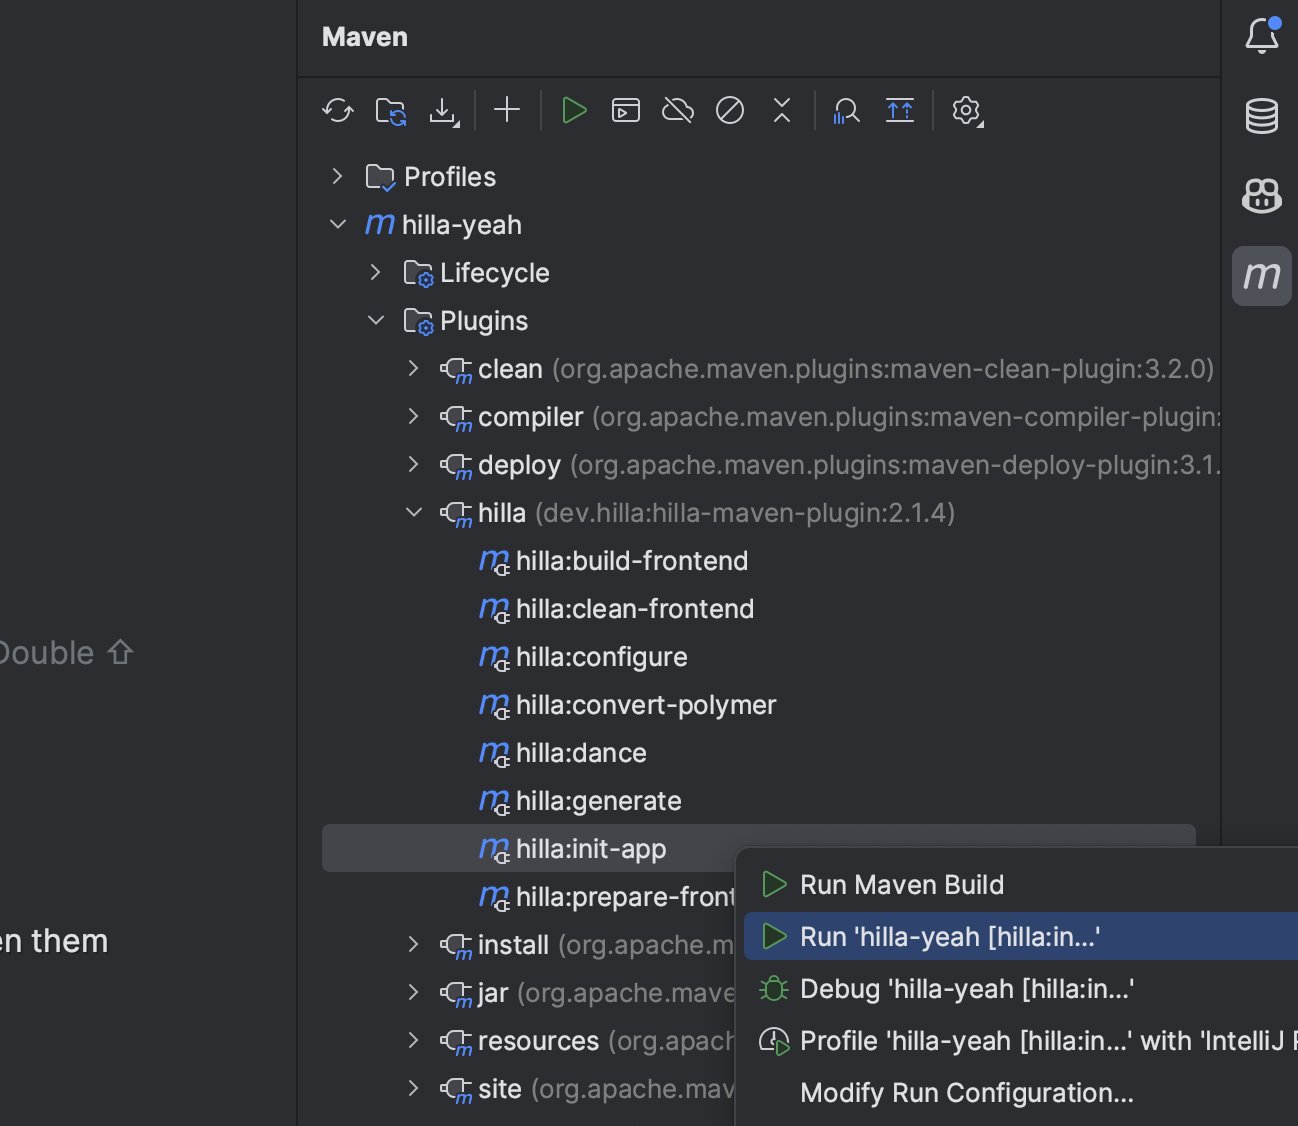
Task: Click the clean plugin icon
Action: [457, 370]
